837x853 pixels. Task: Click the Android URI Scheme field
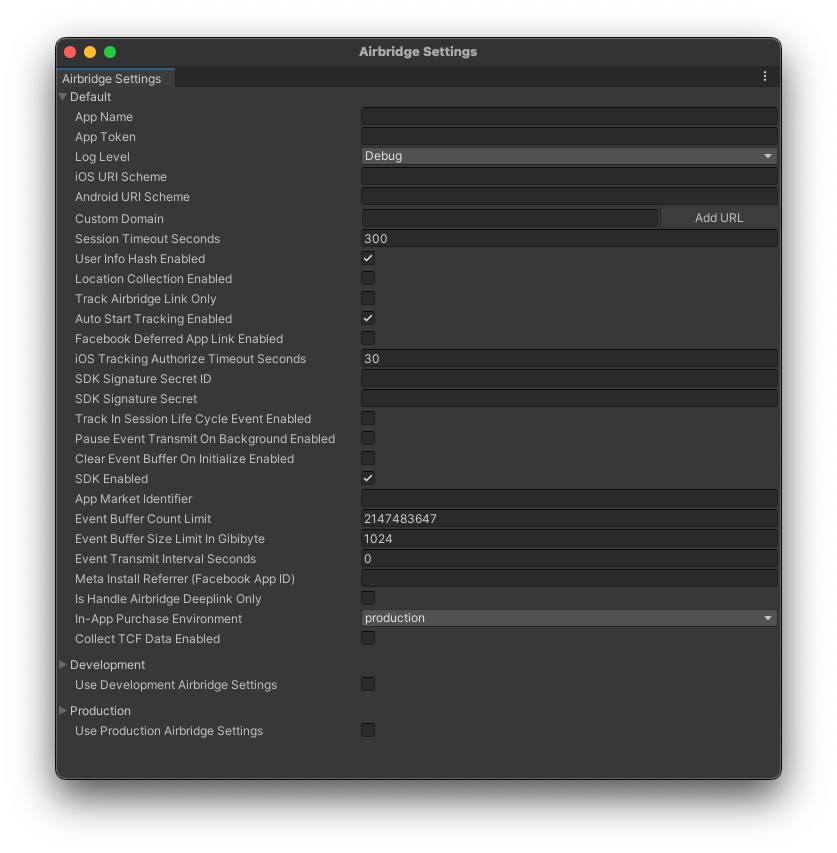[x=569, y=196]
